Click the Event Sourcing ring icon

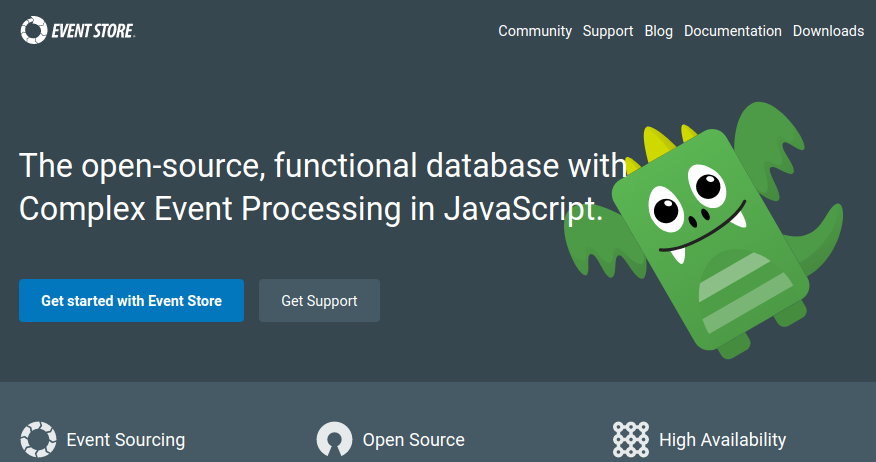pyautogui.click(x=38, y=439)
